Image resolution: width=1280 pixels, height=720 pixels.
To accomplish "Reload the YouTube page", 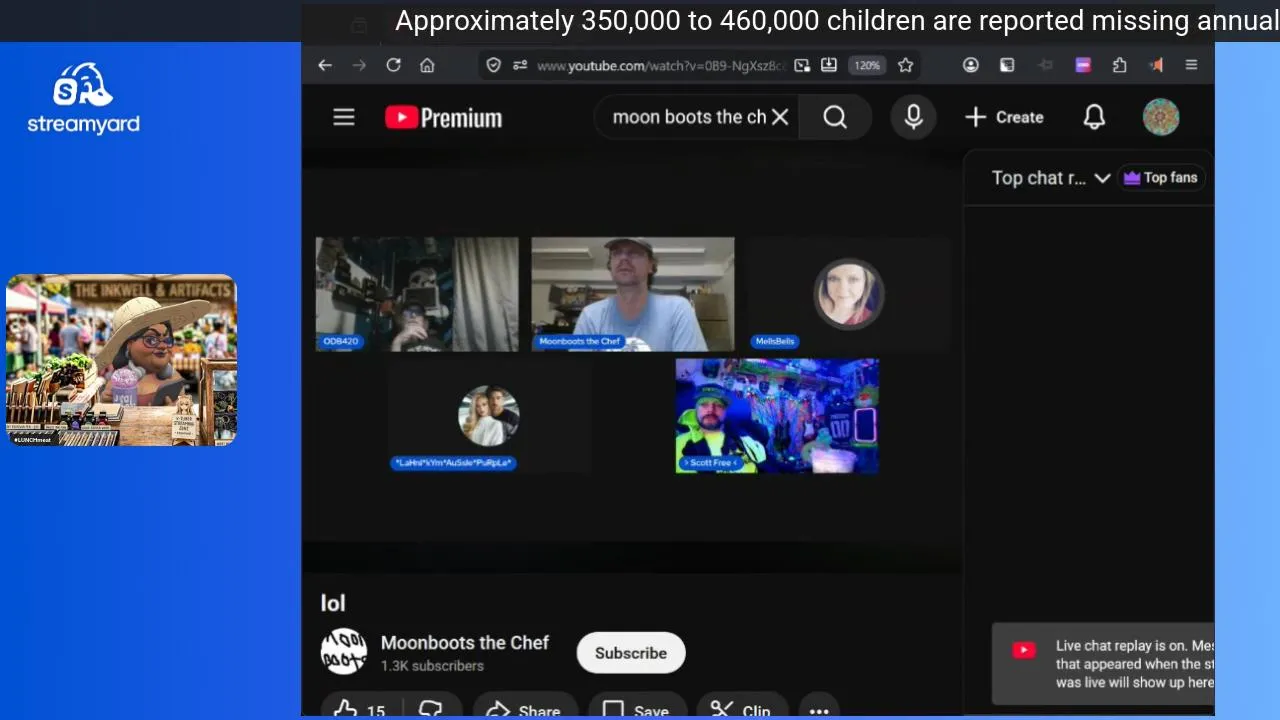I will (393, 65).
